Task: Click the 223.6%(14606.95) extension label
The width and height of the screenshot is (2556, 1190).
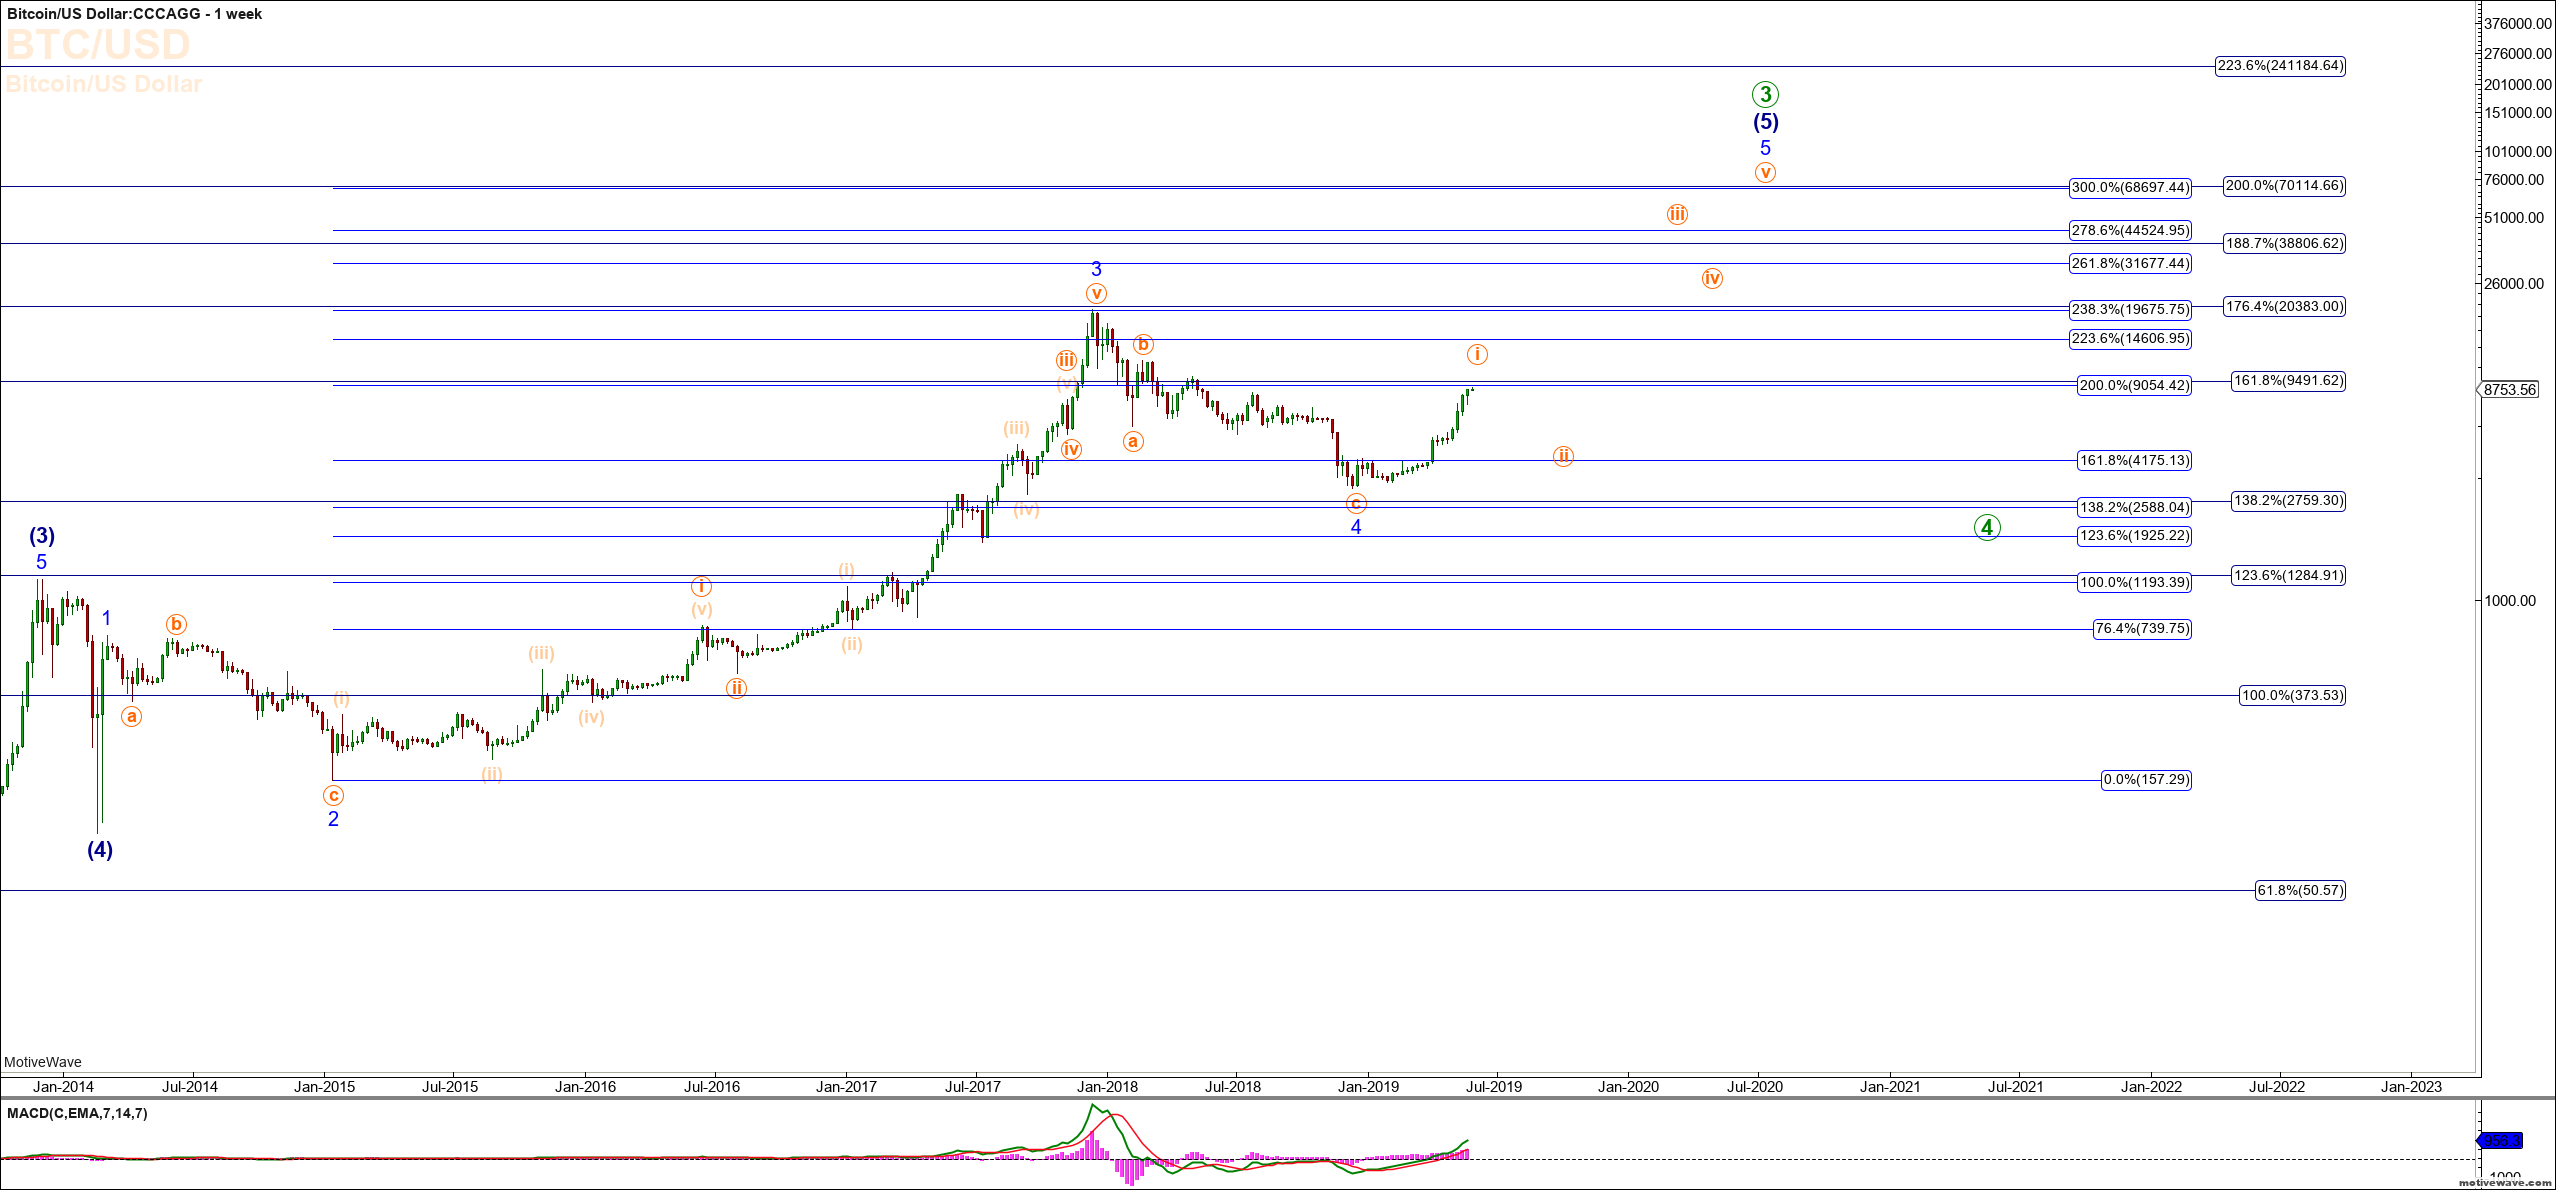Action: [2130, 339]
